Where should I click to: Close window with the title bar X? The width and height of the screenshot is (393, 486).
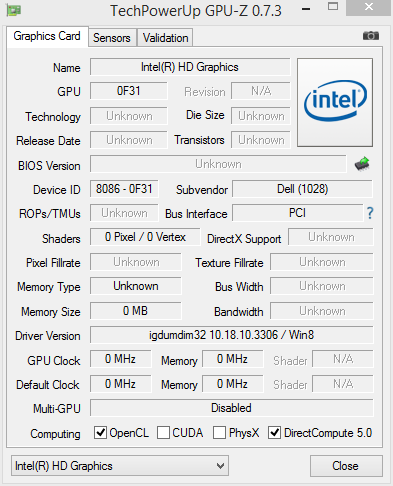click(x=369, y=7)
